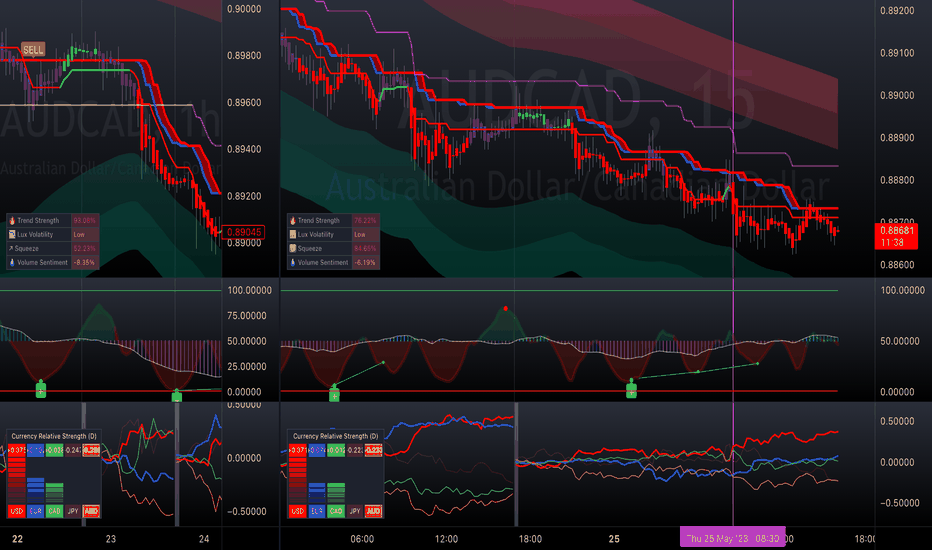
Task: Click the 93.08% Trend Strength value
Action: (x=84, y=221)
